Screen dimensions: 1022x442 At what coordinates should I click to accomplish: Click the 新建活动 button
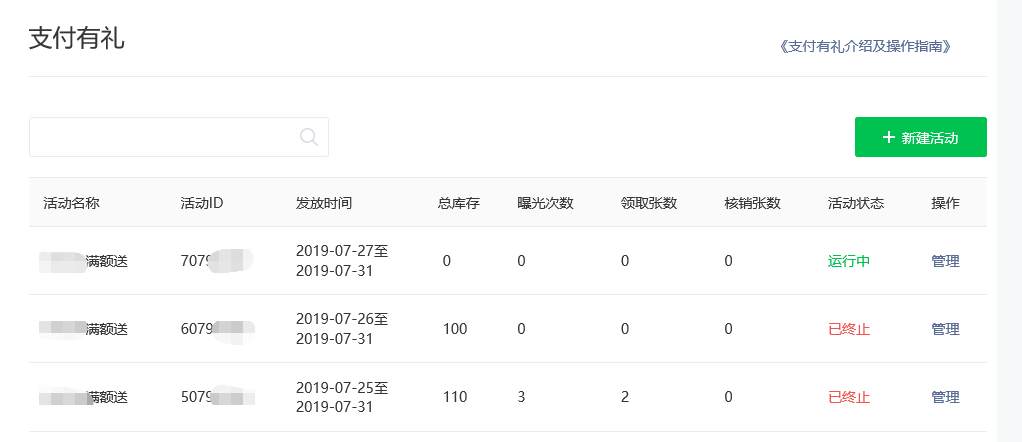(920, 137)
